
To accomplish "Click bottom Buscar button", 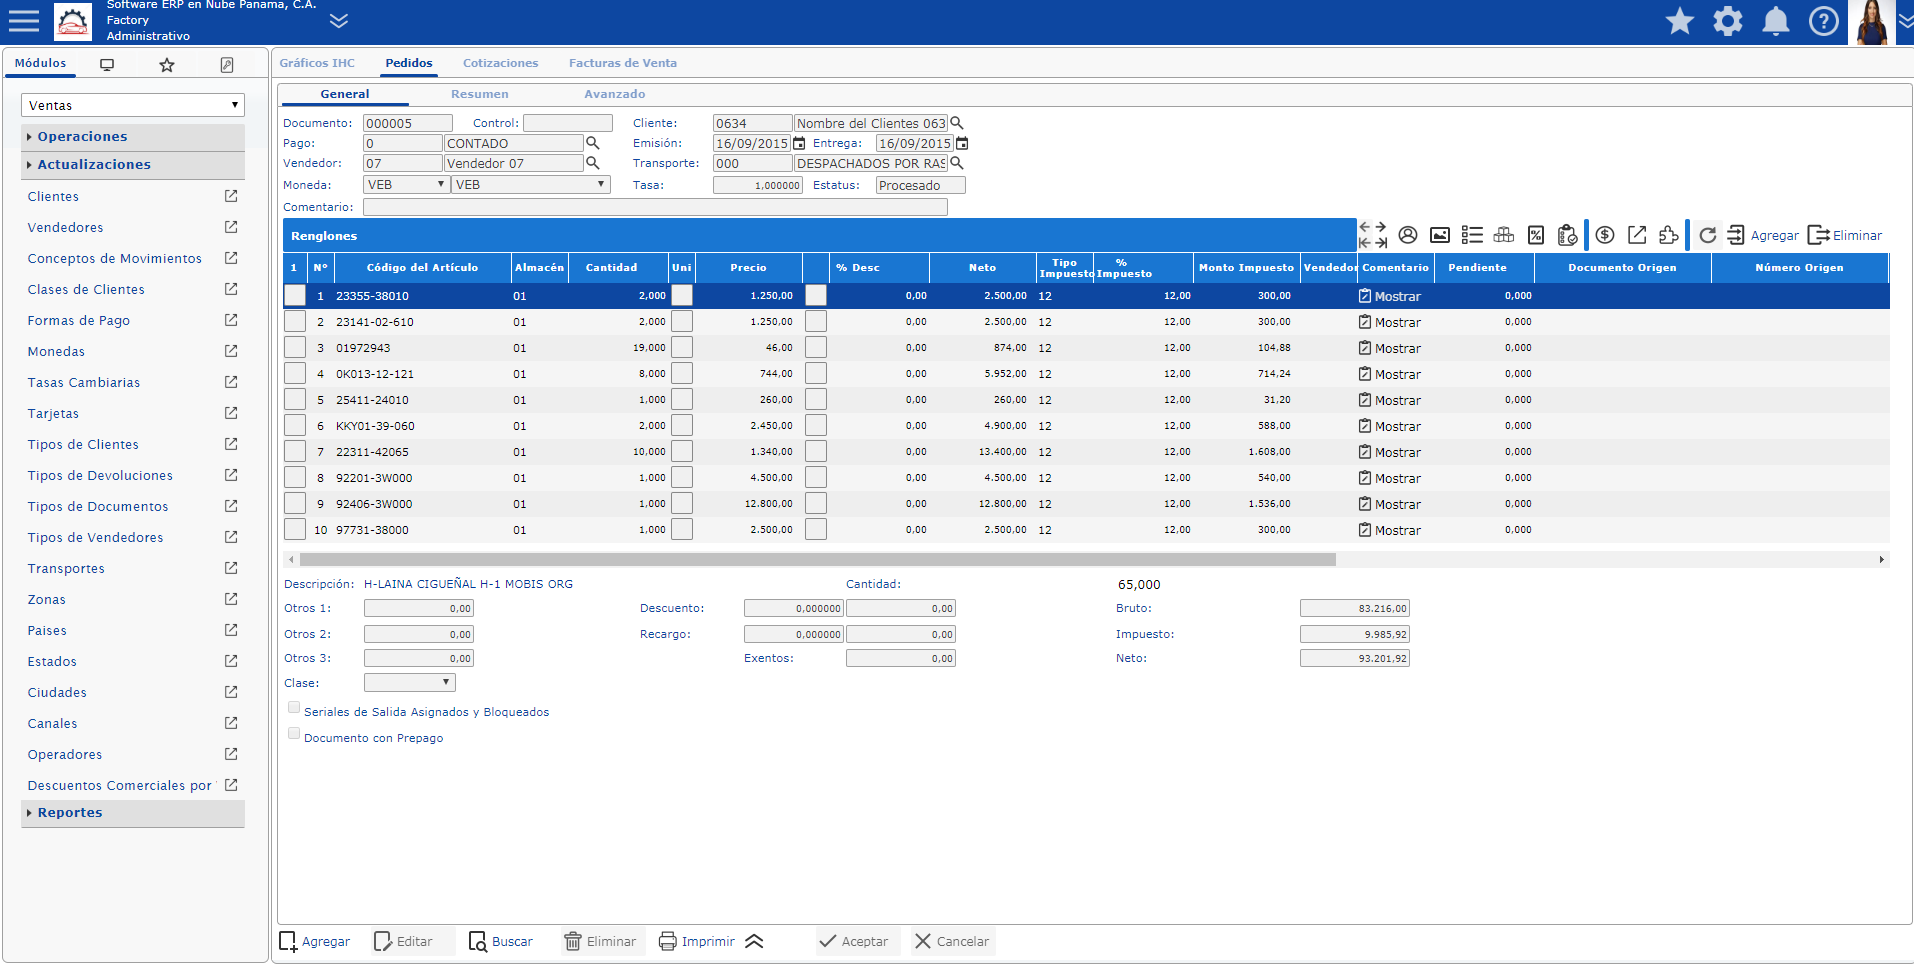I will 501,941.
